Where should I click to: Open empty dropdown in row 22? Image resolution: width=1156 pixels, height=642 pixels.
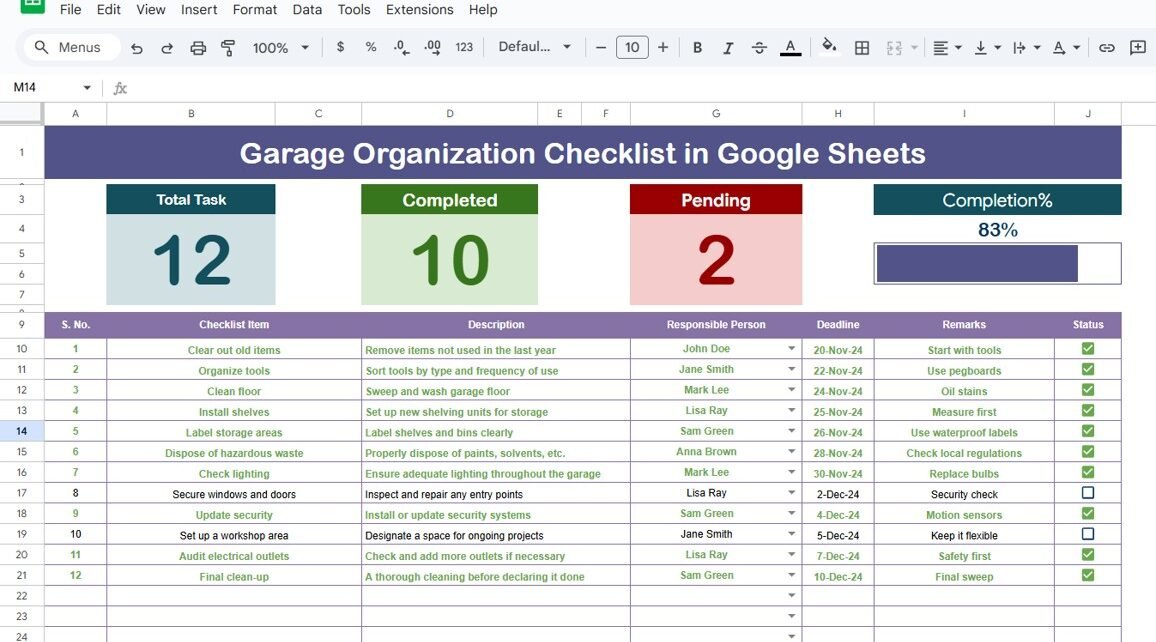(x=791, y=596)
